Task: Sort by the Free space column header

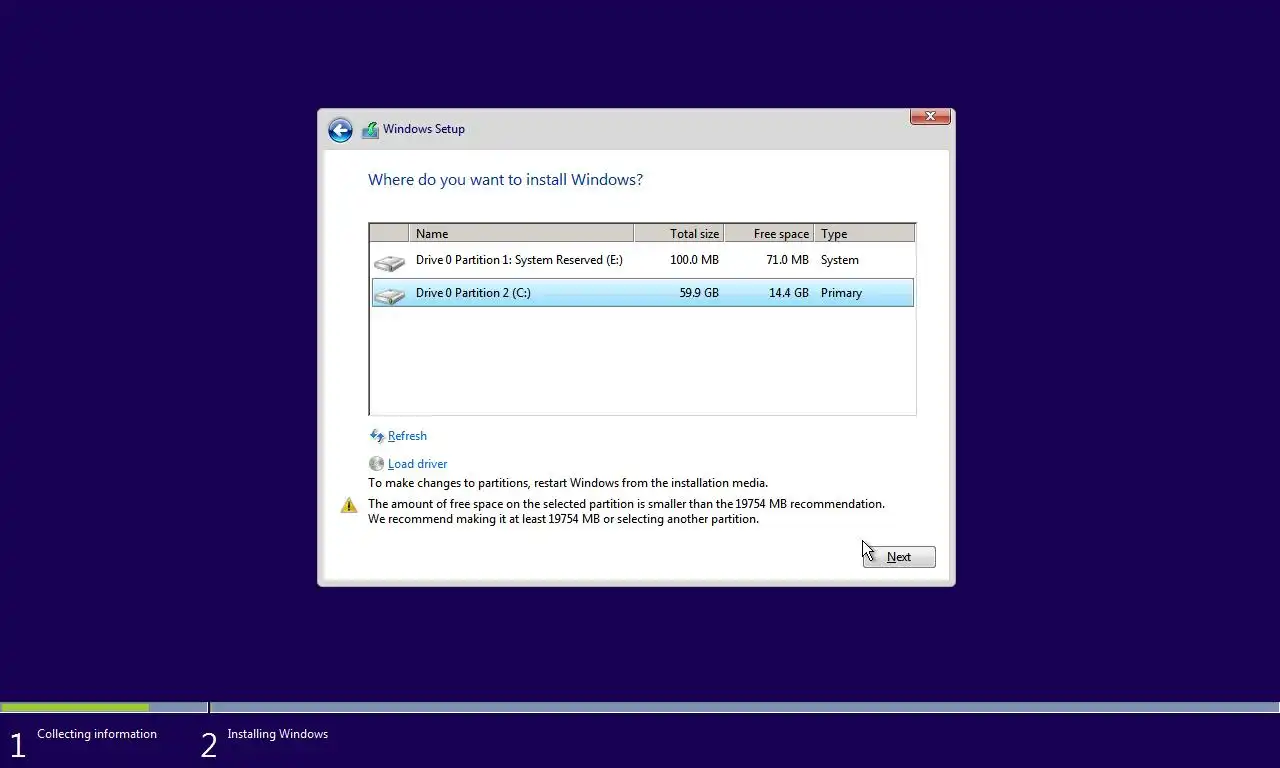Action: tap(769, 233)
